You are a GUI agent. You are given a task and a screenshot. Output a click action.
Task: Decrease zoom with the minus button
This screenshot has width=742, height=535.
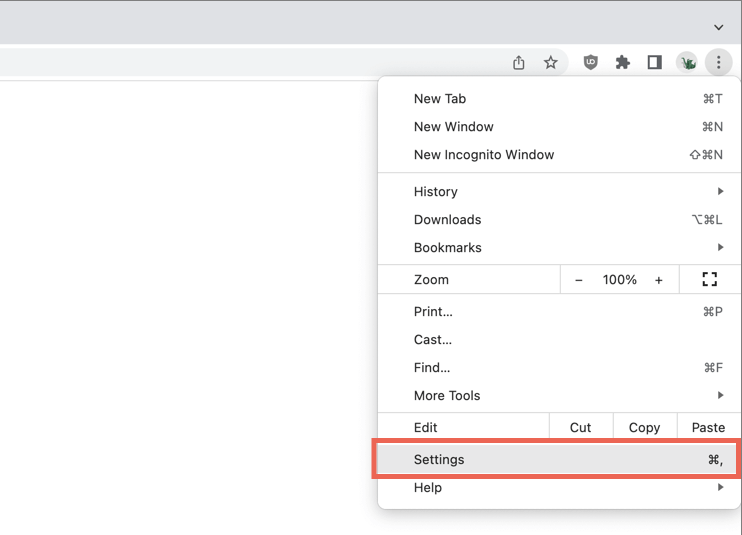click(x=579, y=280)
